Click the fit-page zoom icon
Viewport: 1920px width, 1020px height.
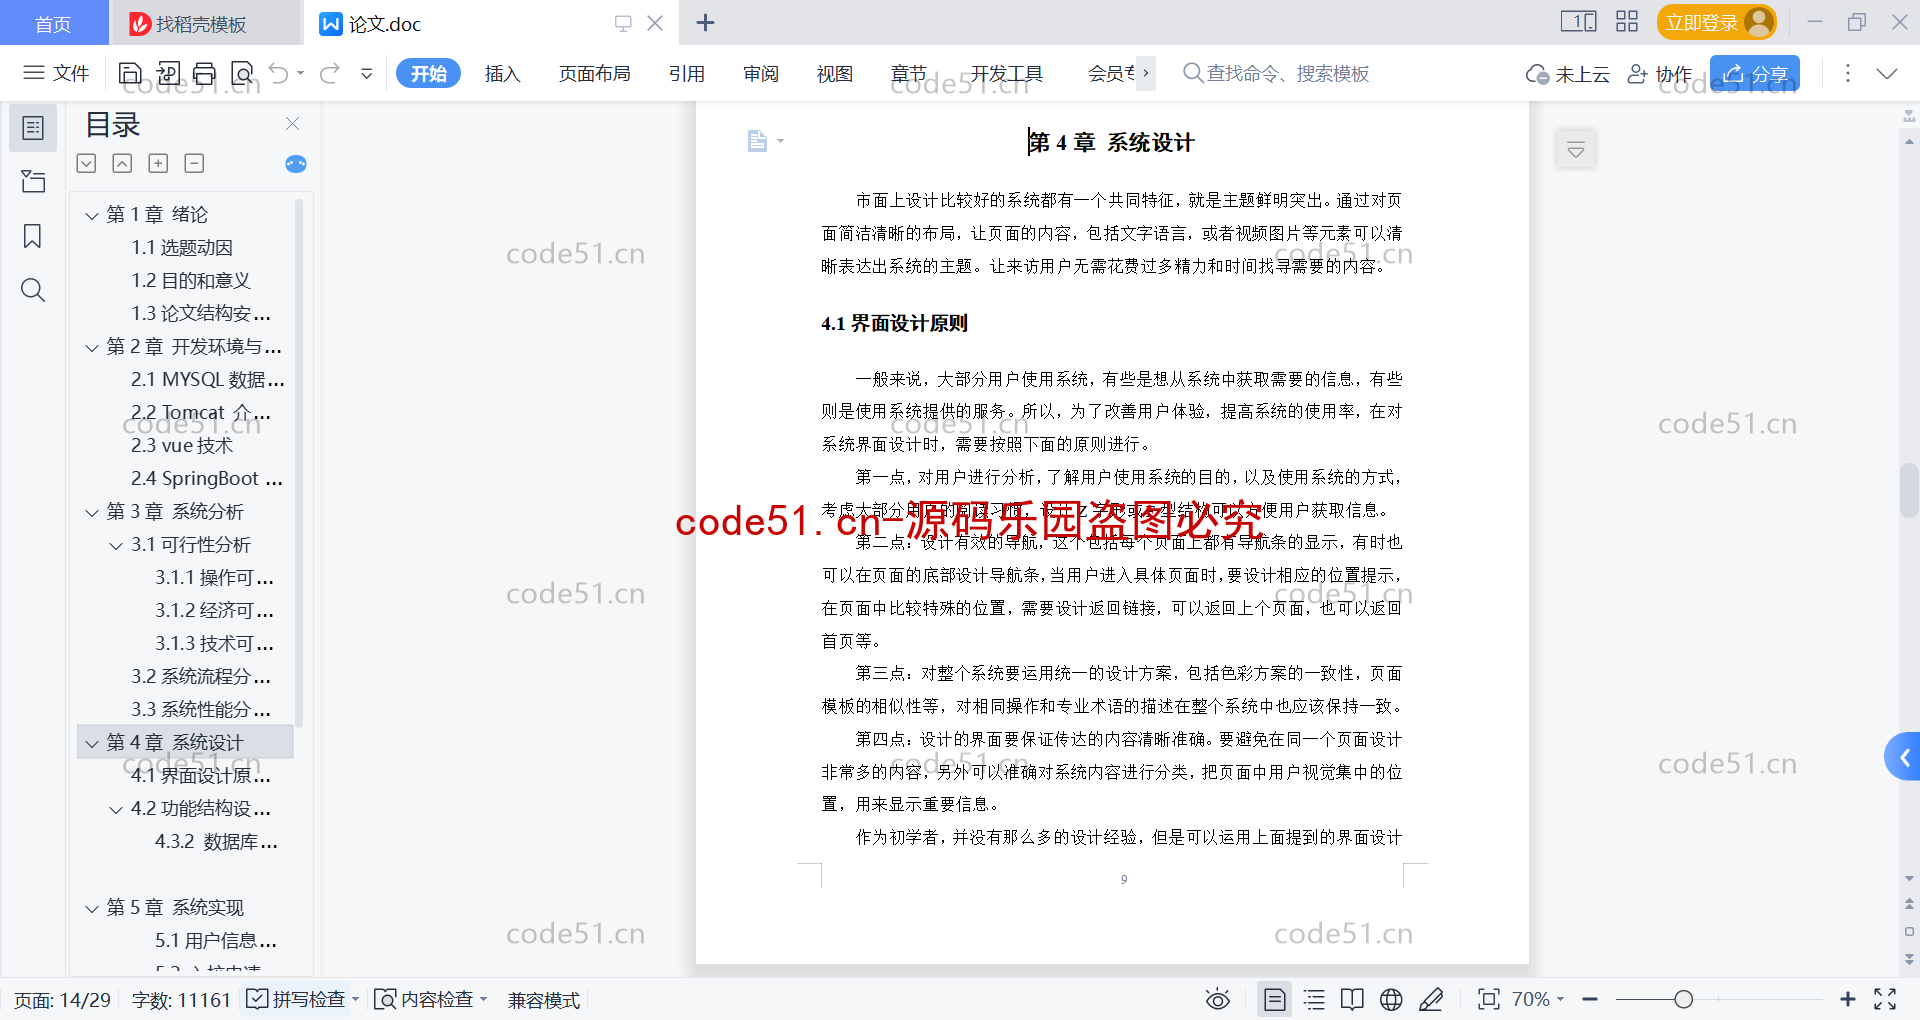point(1489,999)
